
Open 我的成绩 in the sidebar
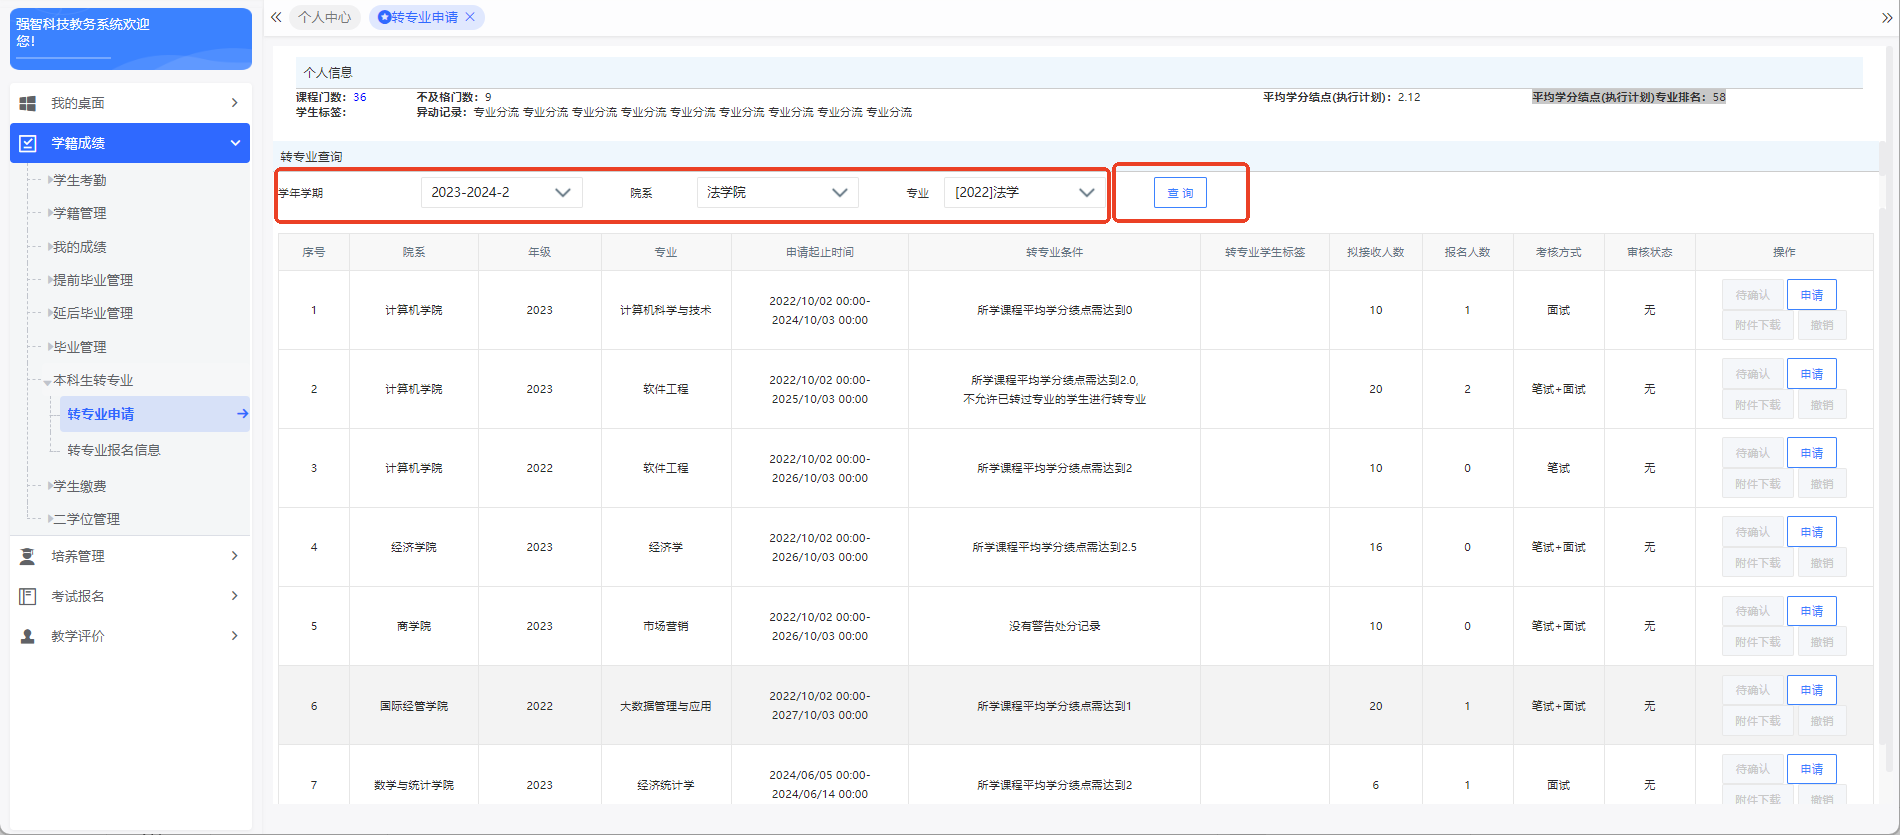click(79, 247)
